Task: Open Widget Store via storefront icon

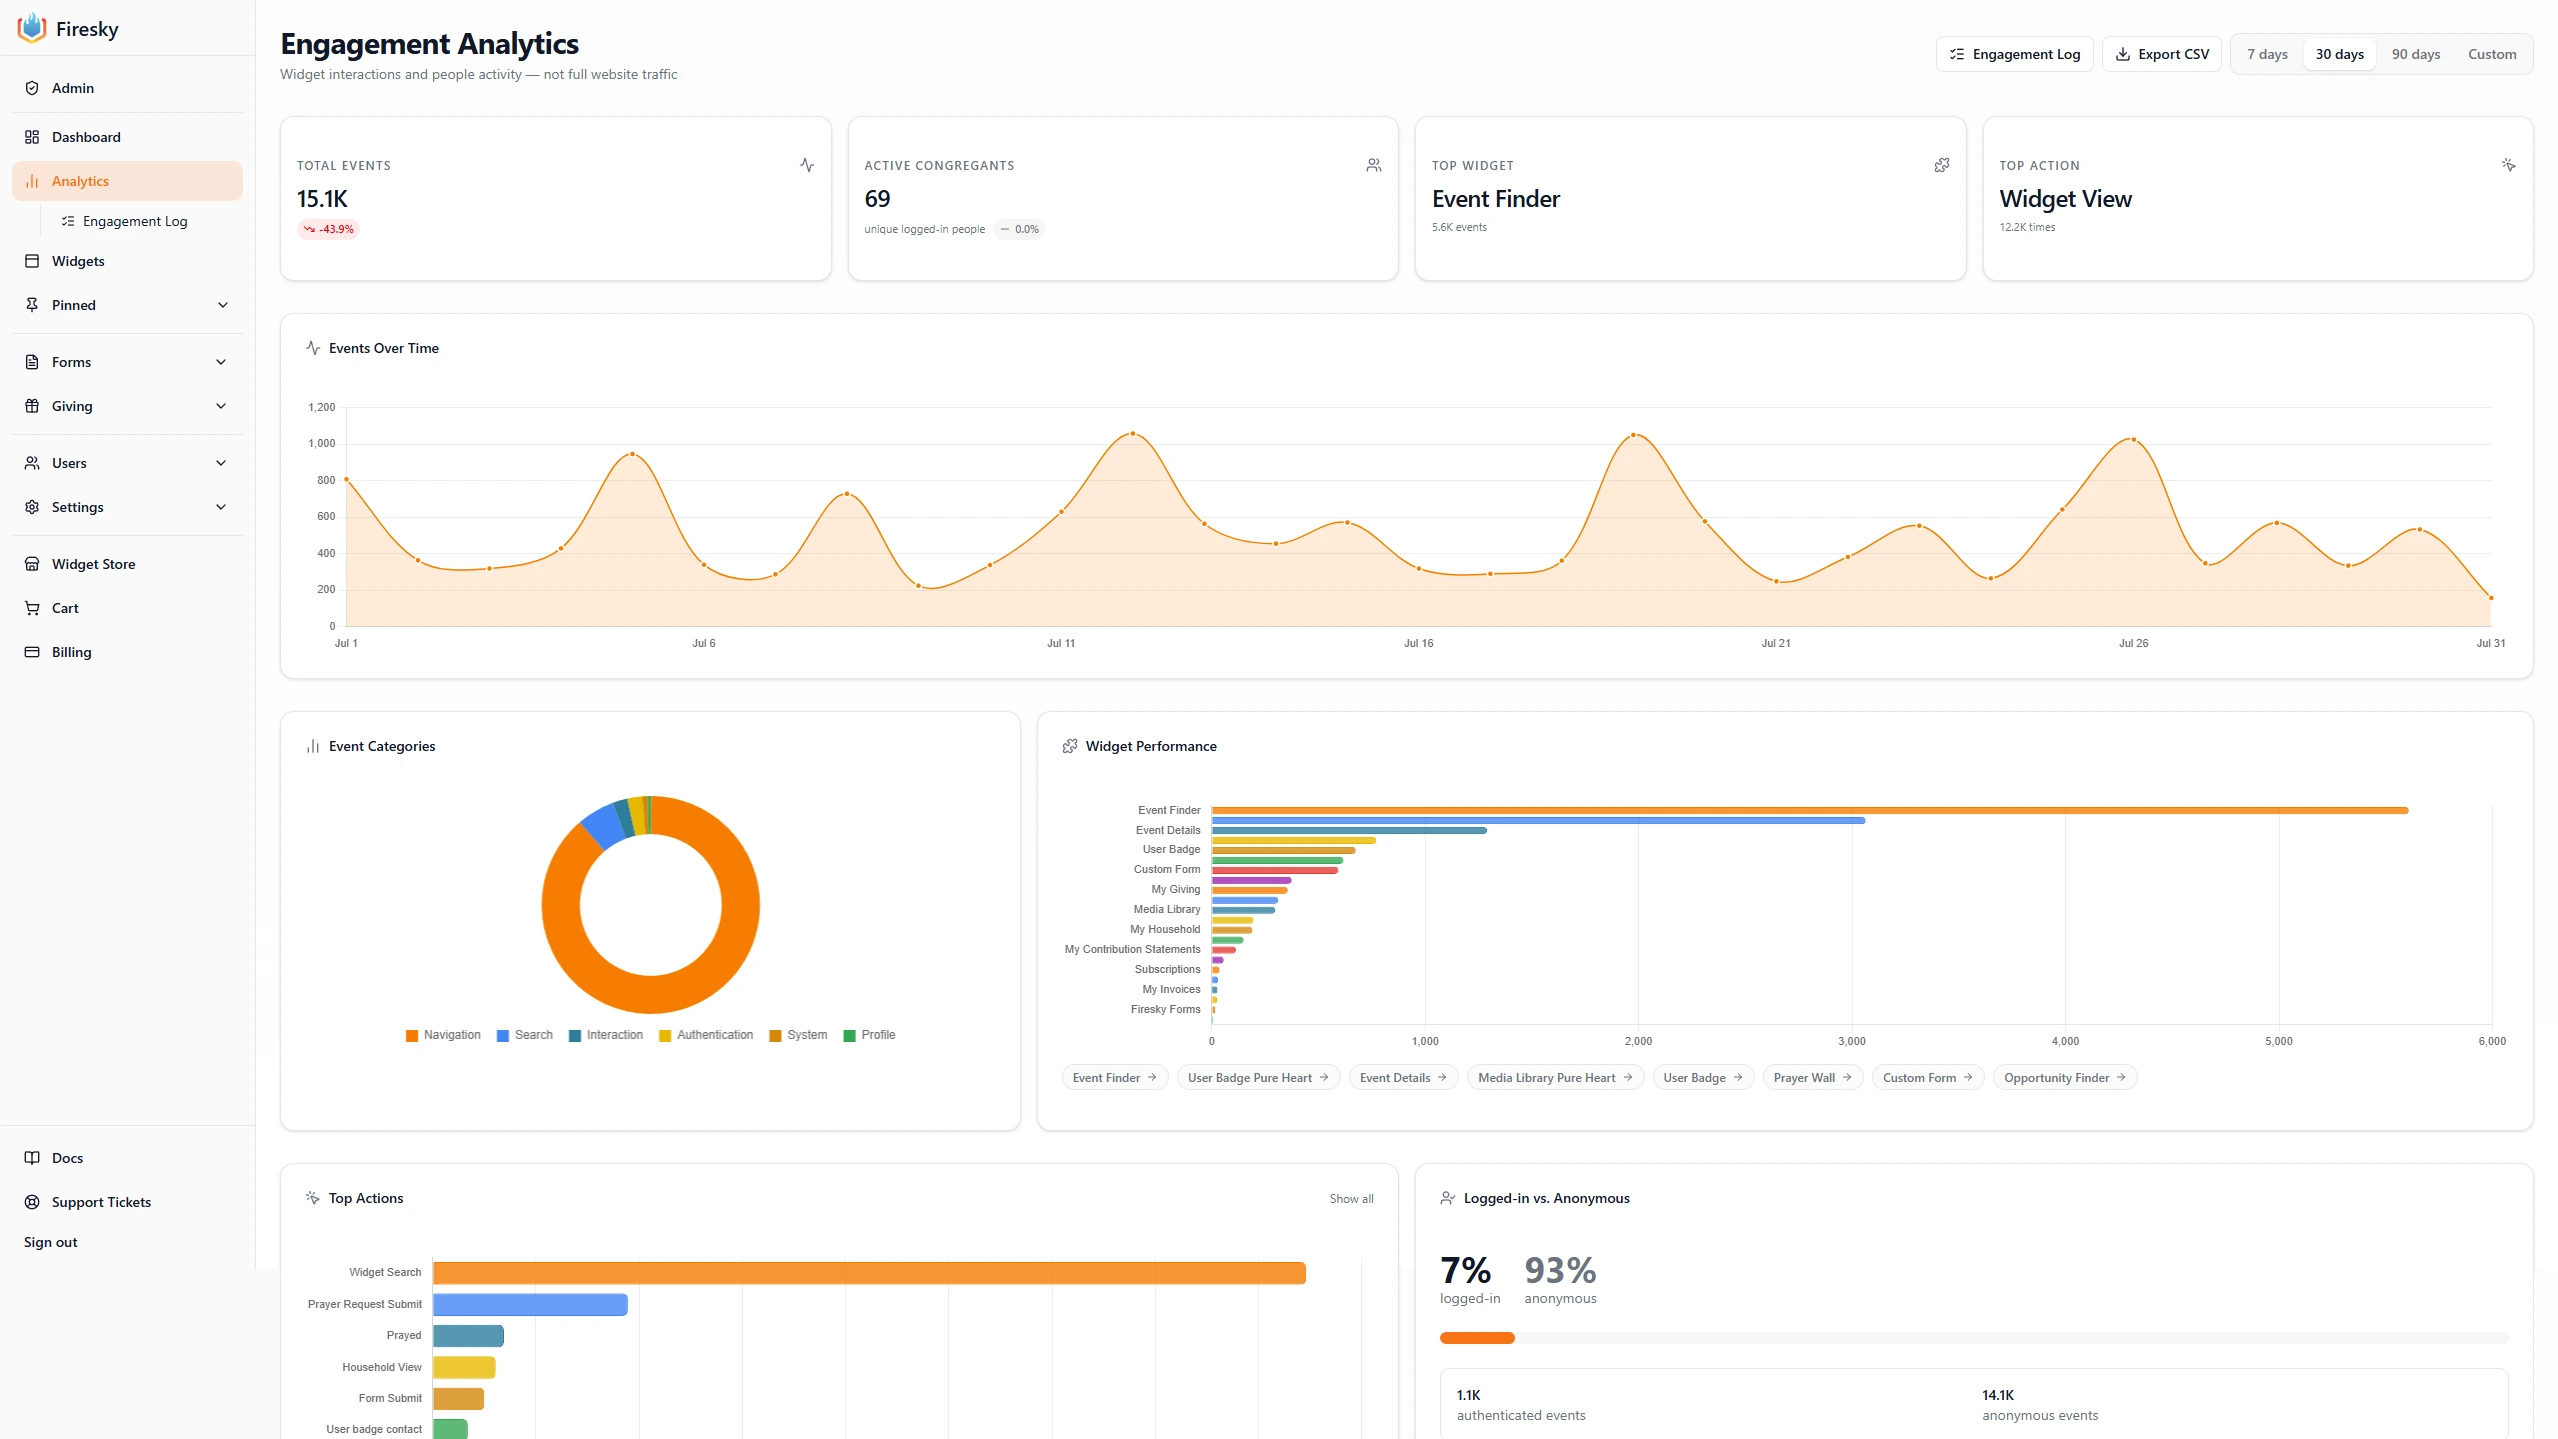Action: point(32,564)
